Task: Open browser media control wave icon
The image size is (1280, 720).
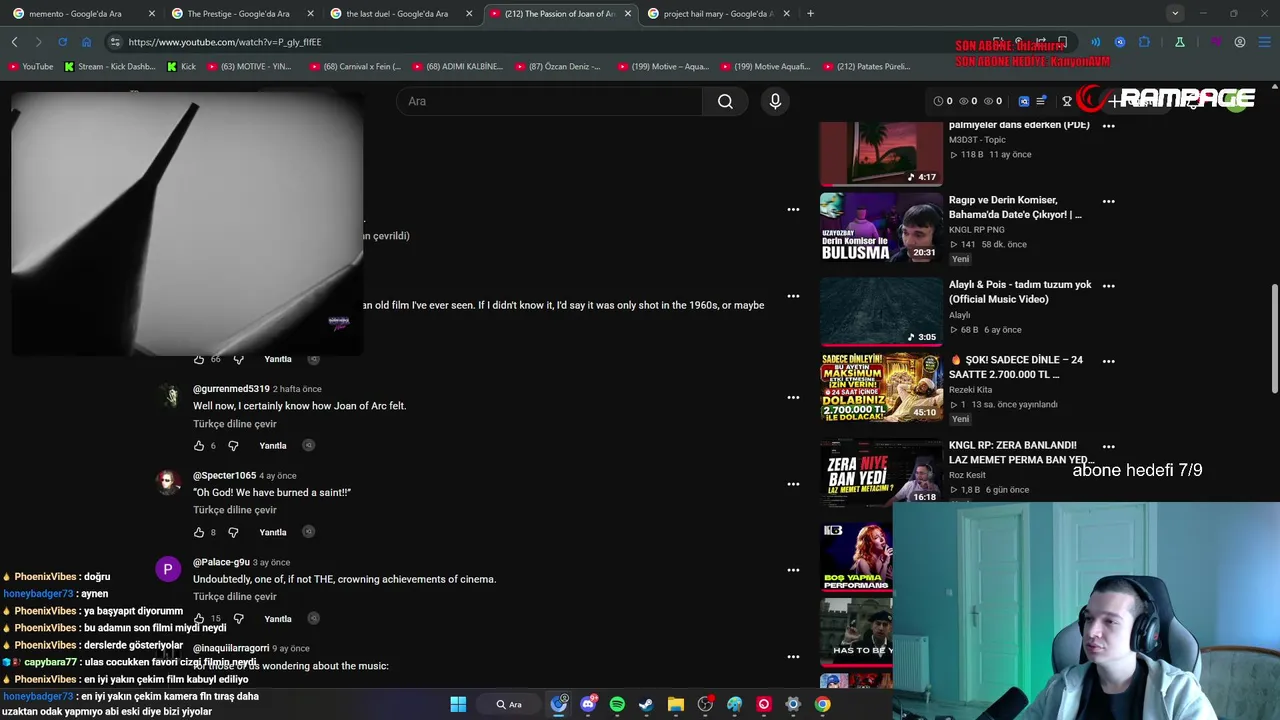Action: point(1095,42)
